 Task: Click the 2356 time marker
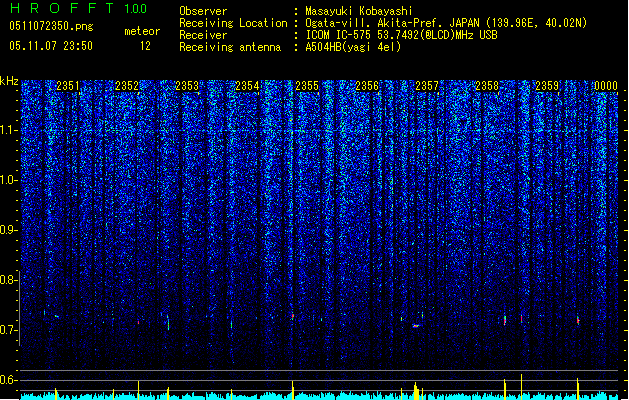pyautogui.click(x=367, y=86)
